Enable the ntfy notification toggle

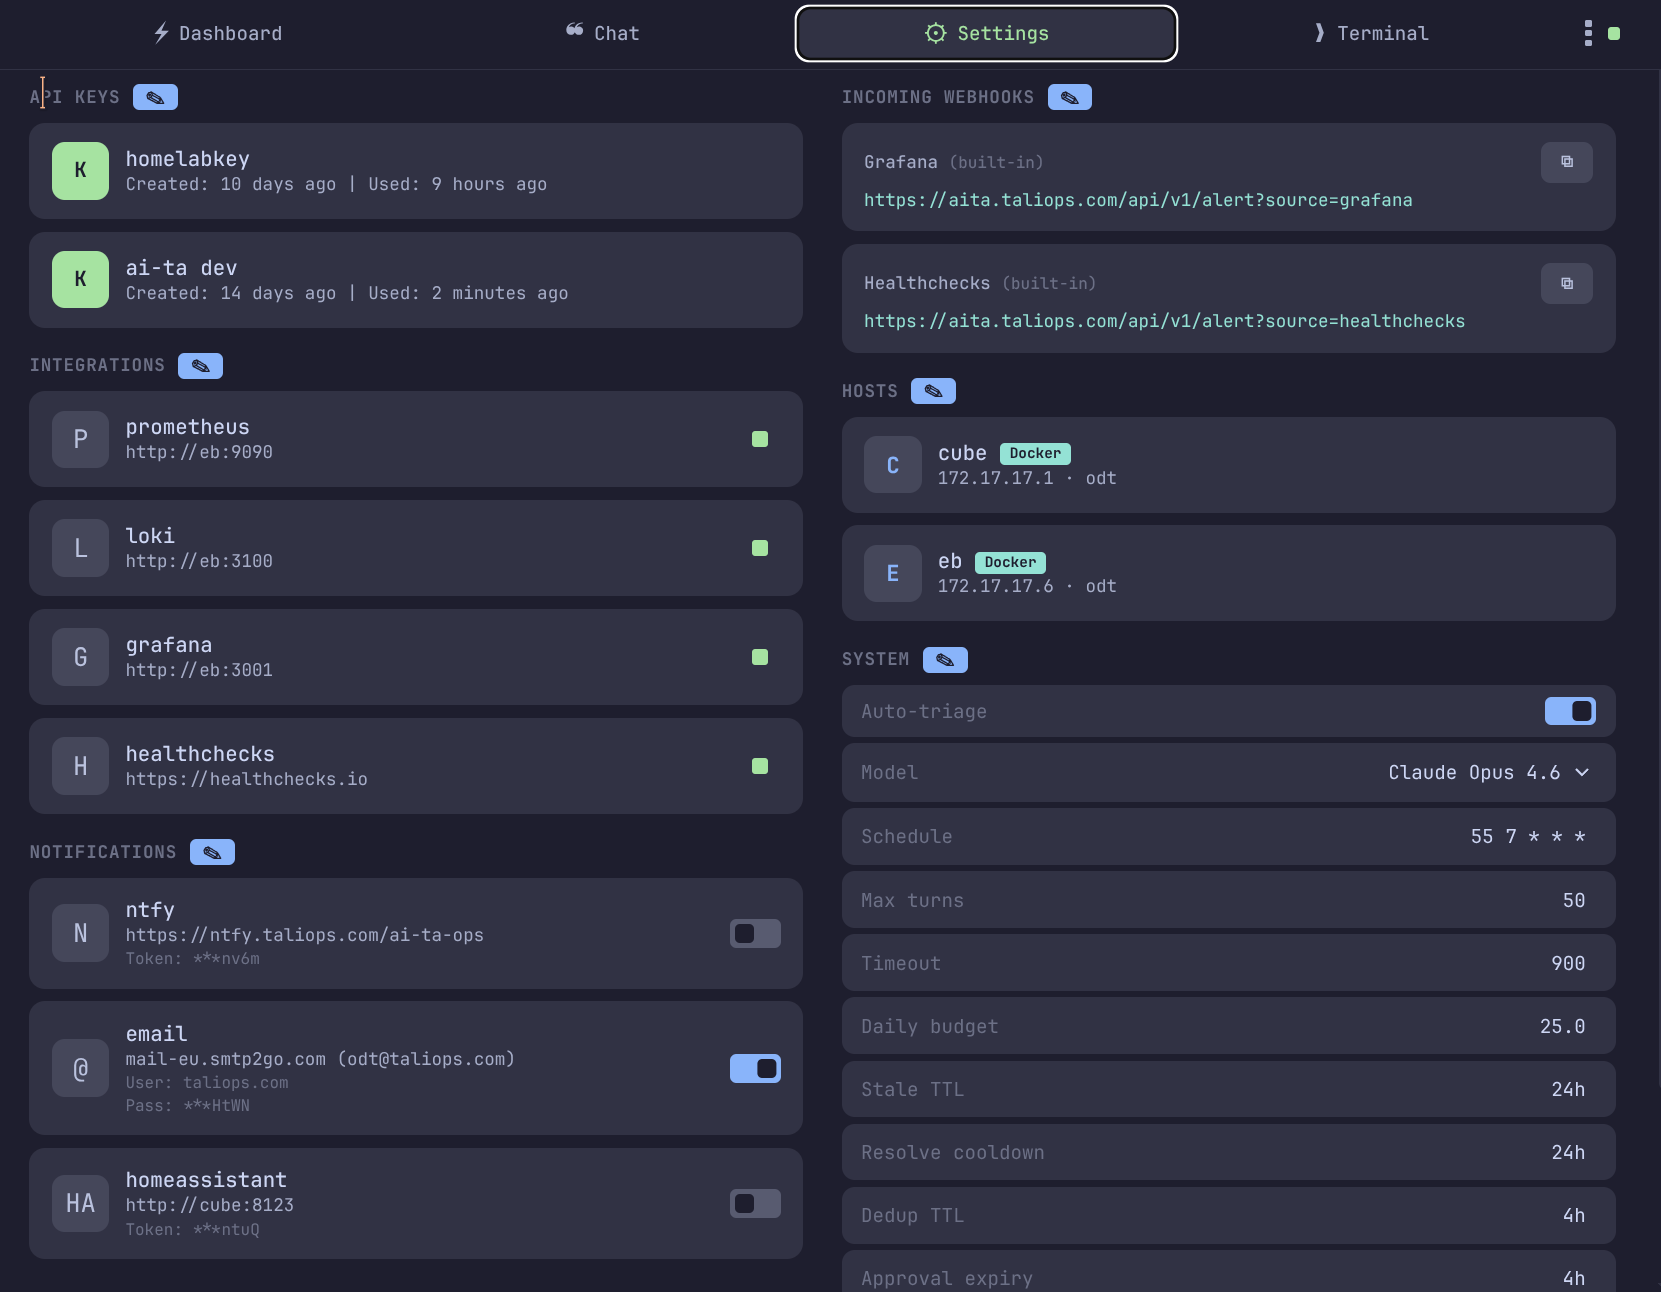tap(755, 933)
